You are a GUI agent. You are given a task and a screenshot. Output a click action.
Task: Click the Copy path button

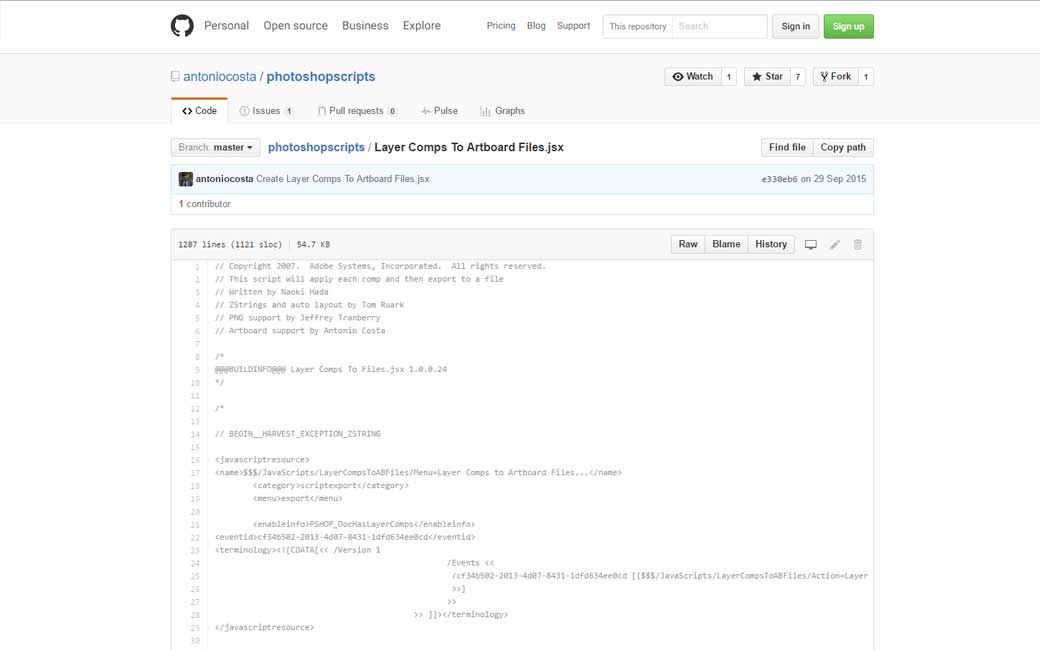click(843, 147)
